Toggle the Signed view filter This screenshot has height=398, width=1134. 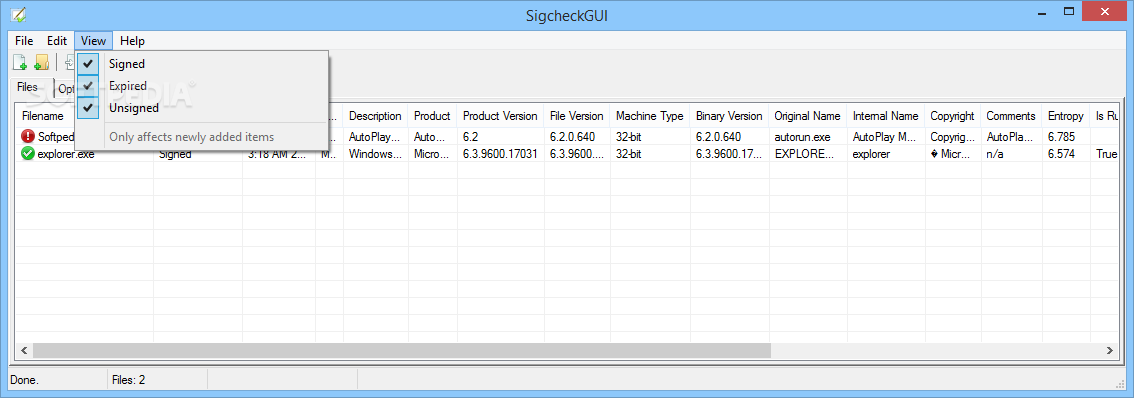202,64
